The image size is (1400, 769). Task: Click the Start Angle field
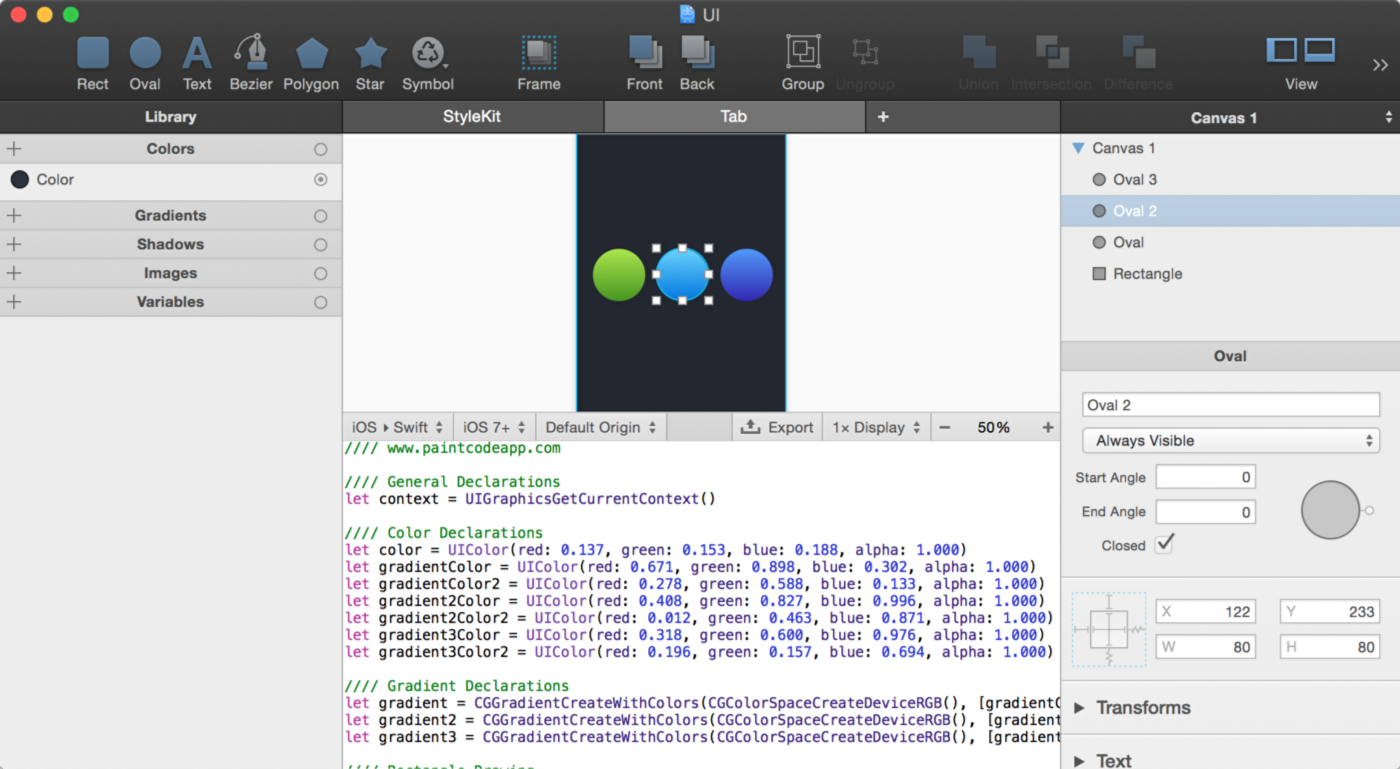pyautogui.click(x=1205, y=478)
